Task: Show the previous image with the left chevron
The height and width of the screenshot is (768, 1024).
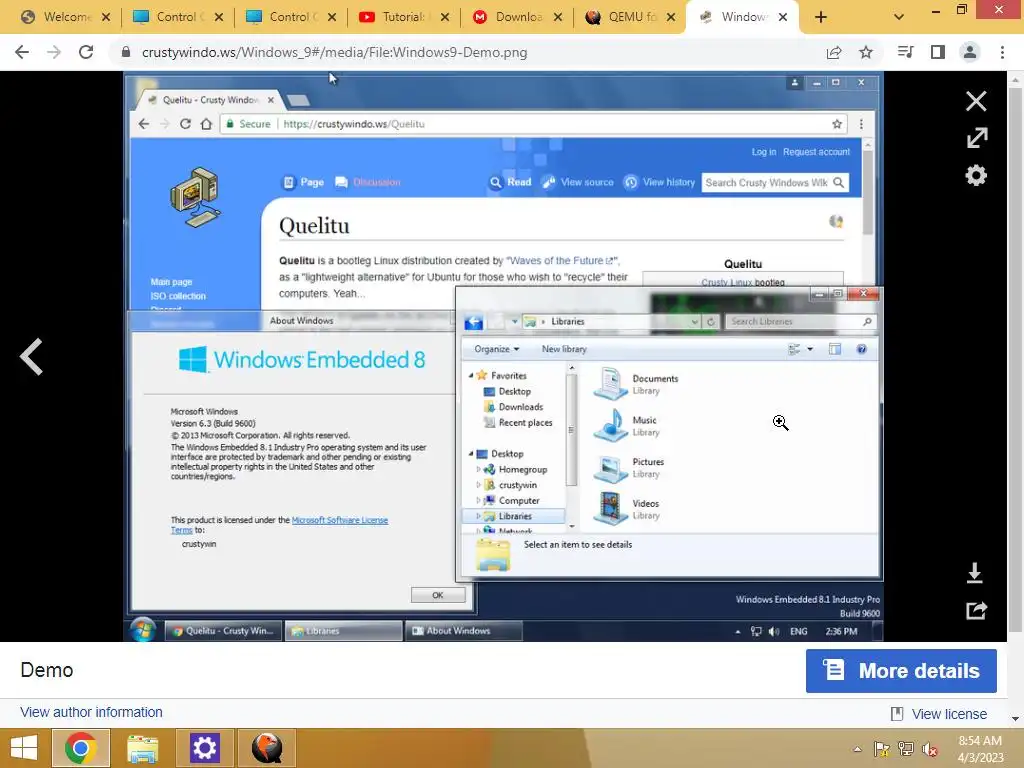Action: point(31,357)
